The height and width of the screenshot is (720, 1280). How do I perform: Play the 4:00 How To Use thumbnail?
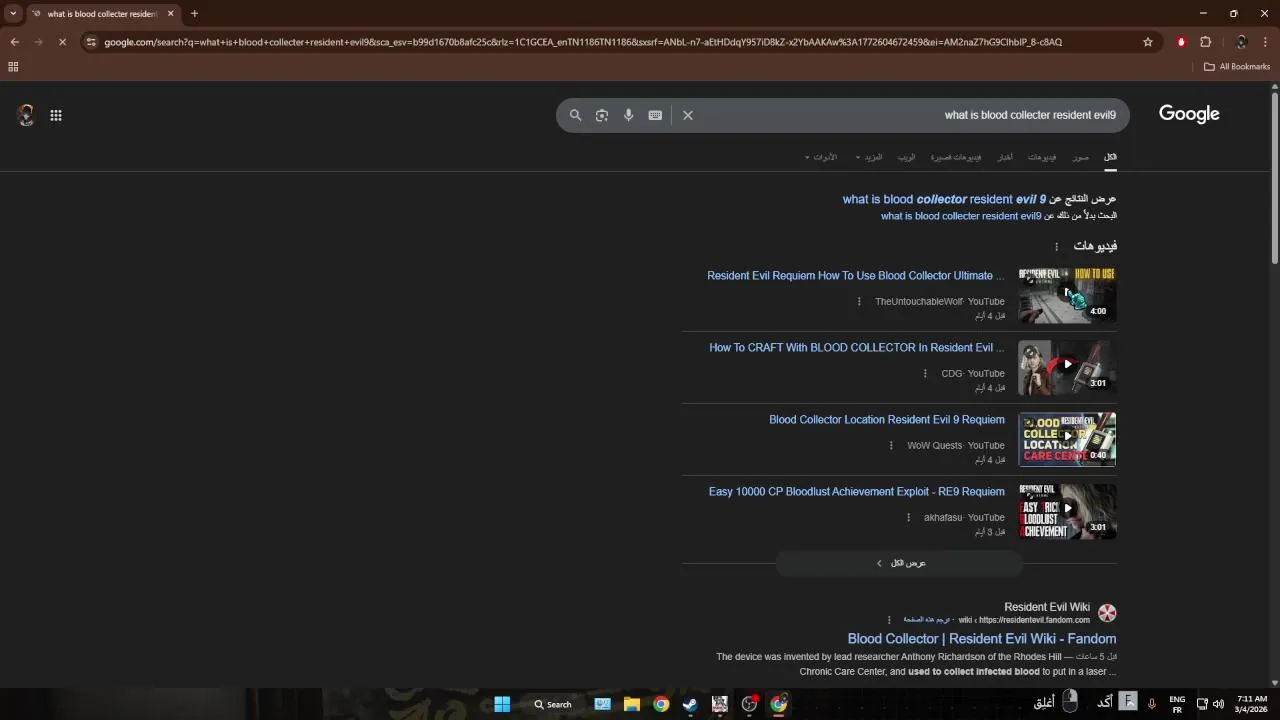pyautogui.click(x=1067, y=295)
